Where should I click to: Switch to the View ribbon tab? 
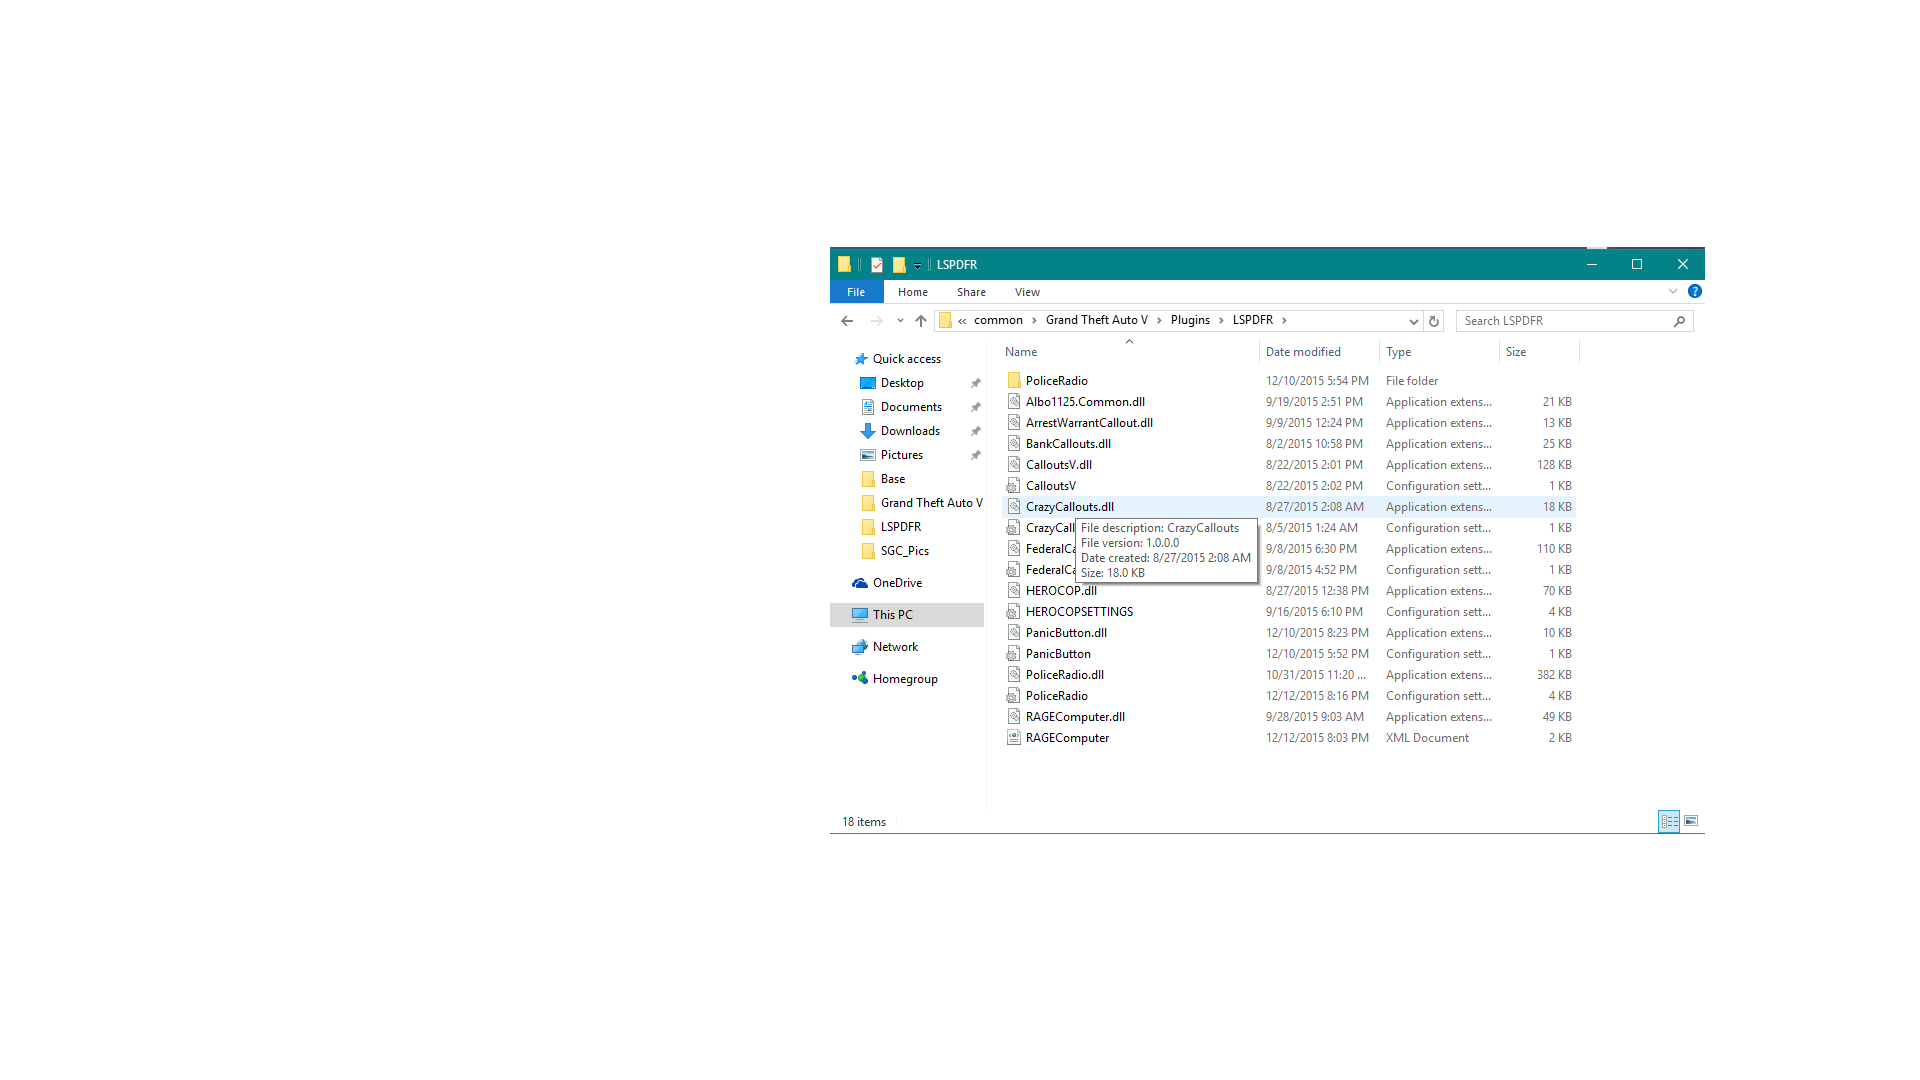coord(1027,292)
